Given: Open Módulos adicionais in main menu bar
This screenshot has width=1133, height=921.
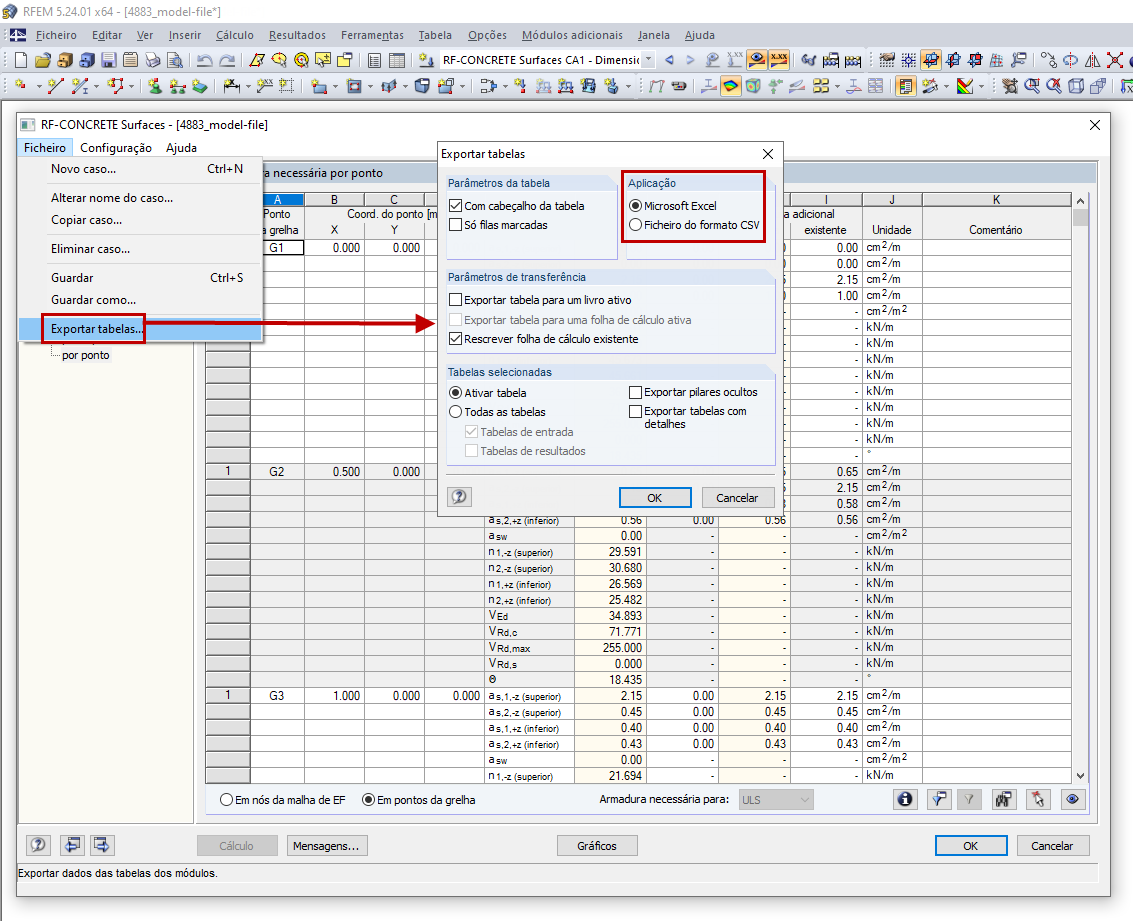Looking at the screenshot, I should point(572,35).
